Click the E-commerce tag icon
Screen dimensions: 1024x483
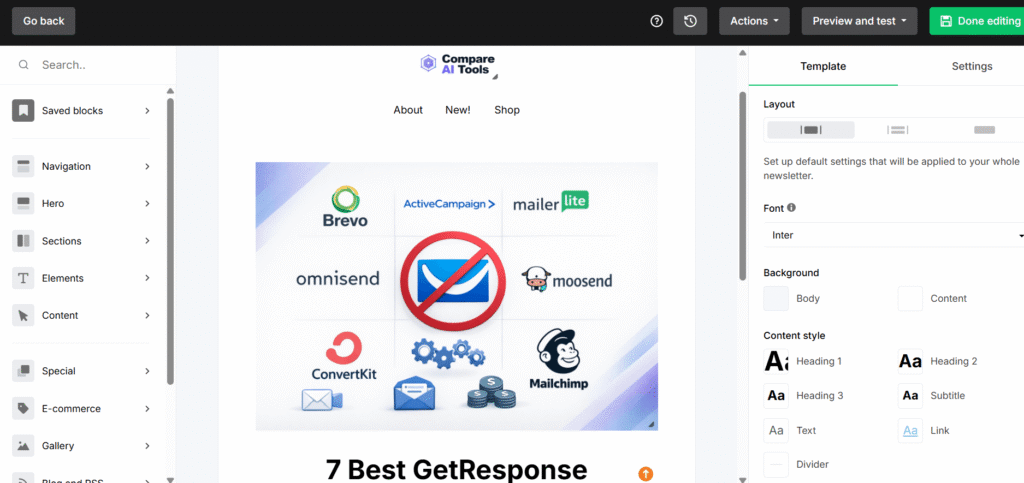coord(23,409)
